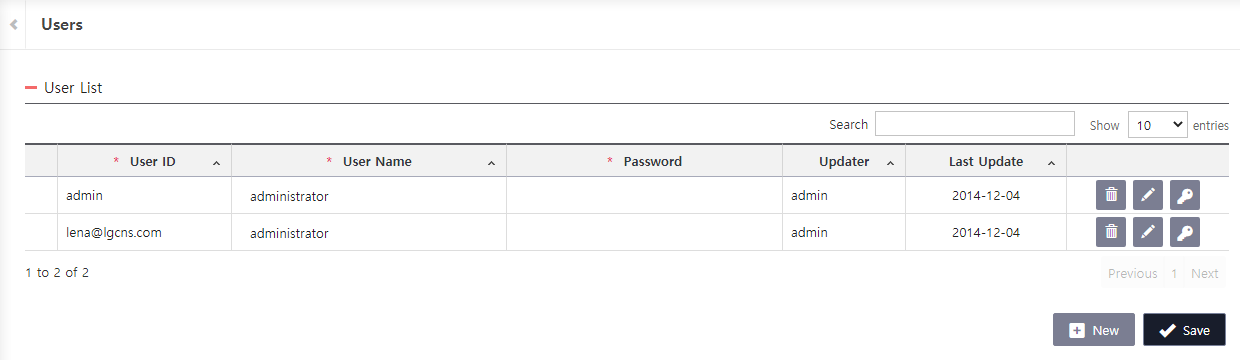Collapse sidebar using the left arrow
This screenshot has width=1240, height=360.
pyautogui.click(x=13, y=24)
